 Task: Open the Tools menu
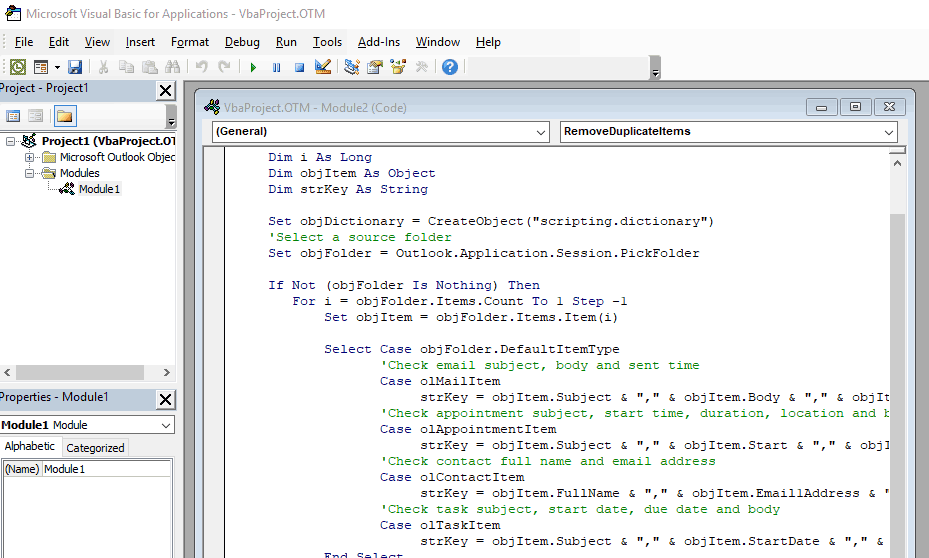coord(327,42)
